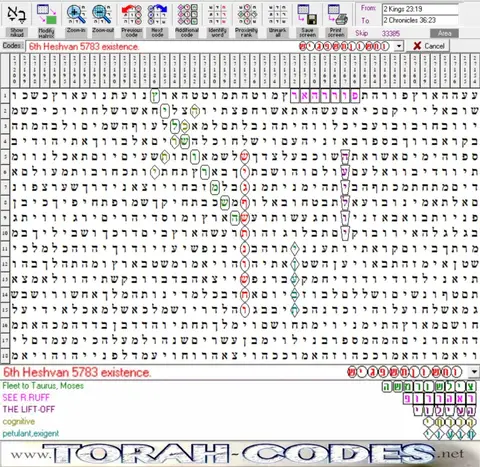The height and width of the screenshot is (467, 480).
Task: Click the Show nikud icon
Action: [x=17, y=14]
